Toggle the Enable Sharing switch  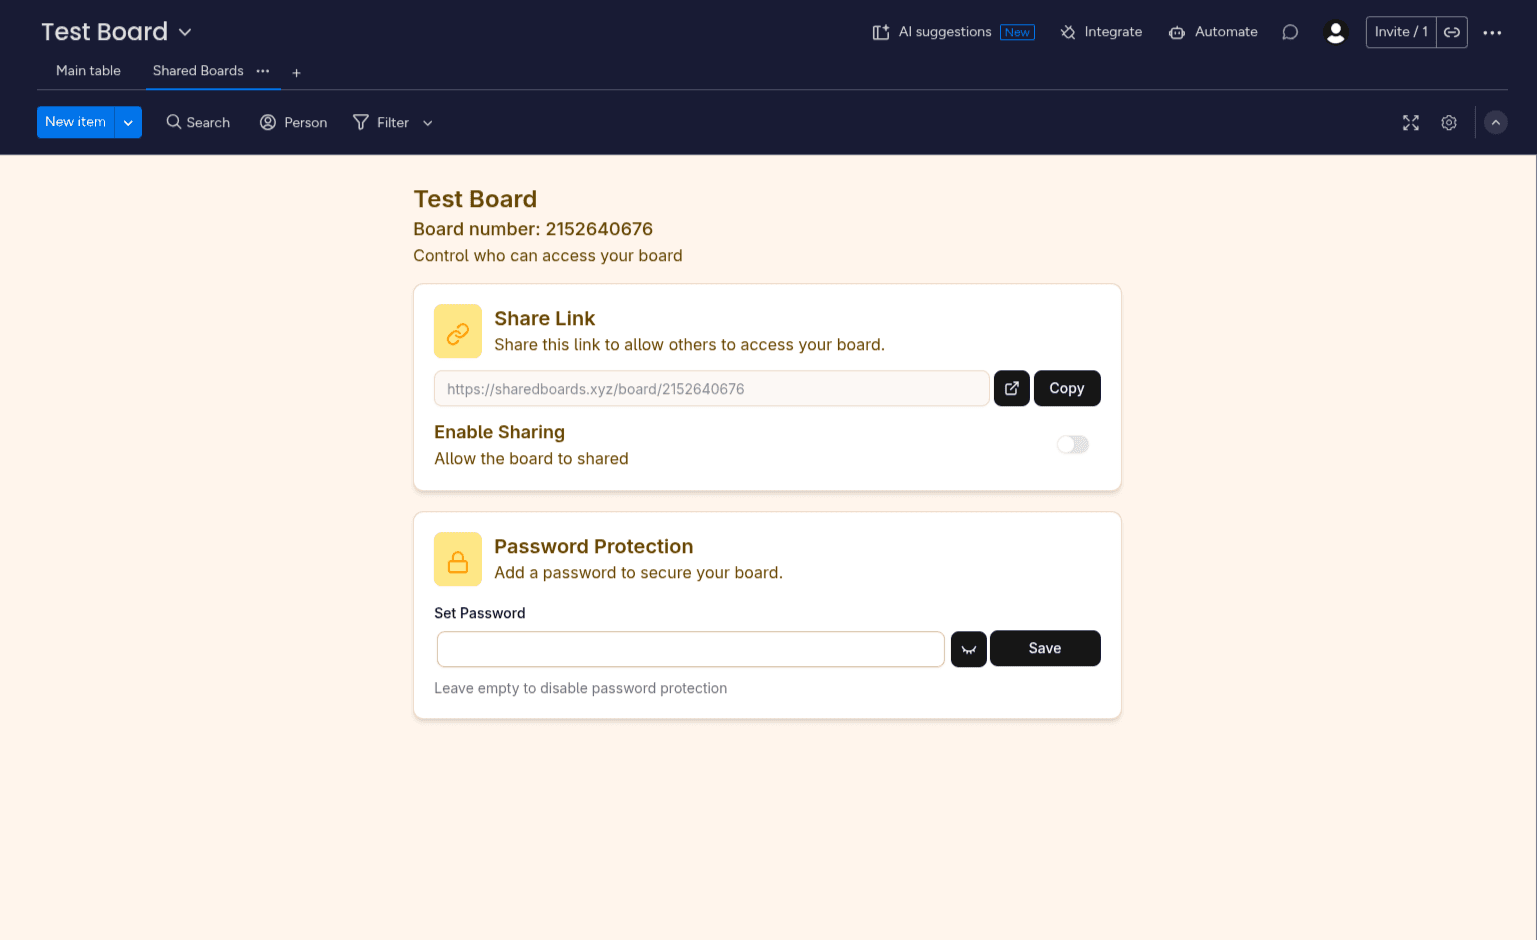click(x=1073, y=444)
